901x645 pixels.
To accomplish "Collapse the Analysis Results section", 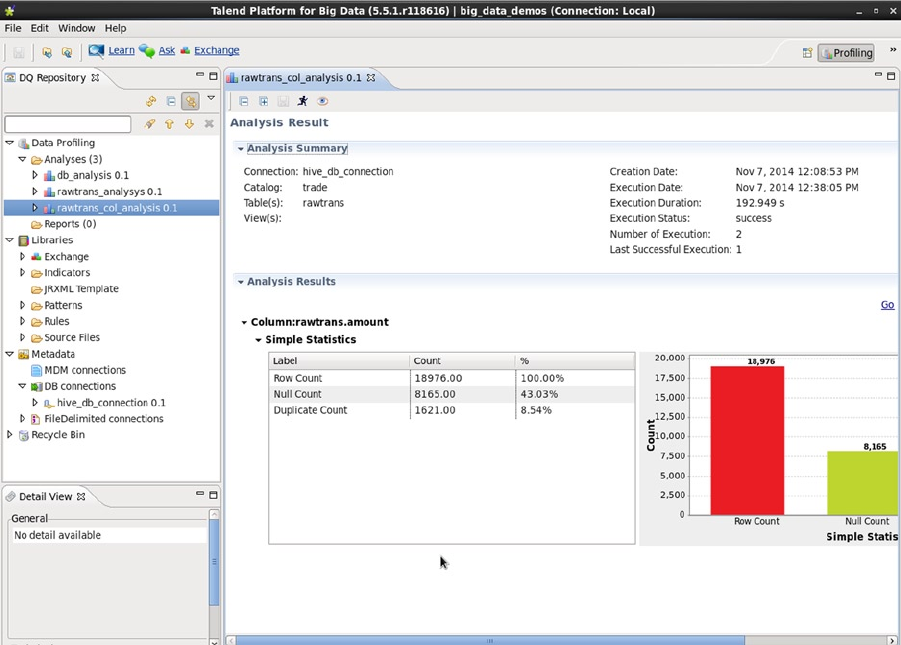I will tap(241, 282).
